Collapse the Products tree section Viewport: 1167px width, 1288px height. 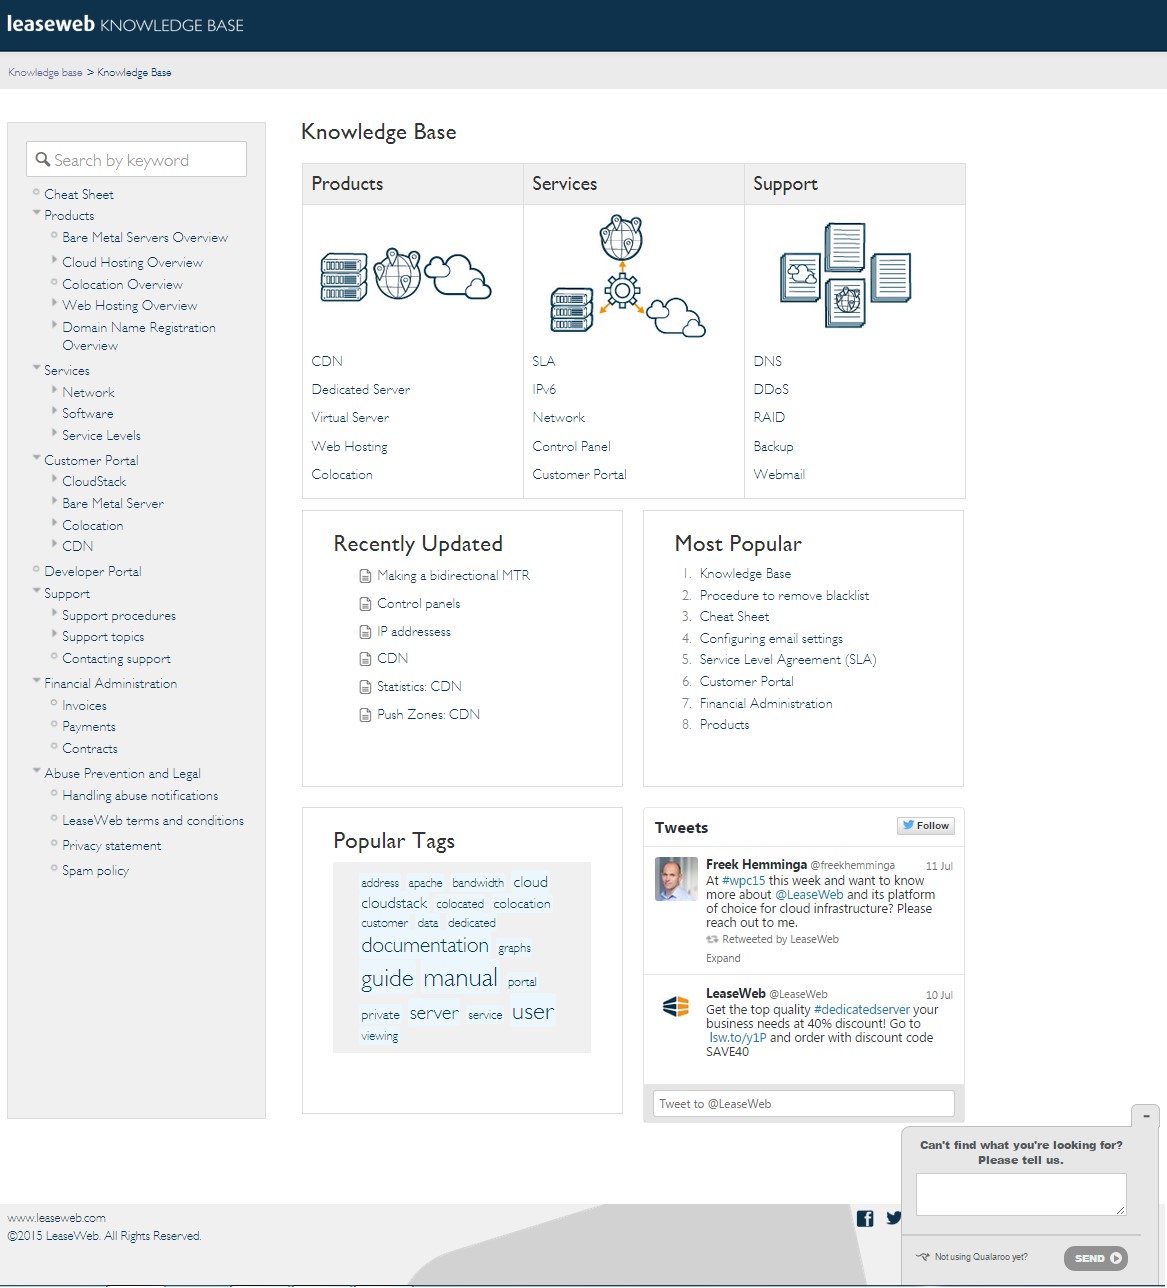37,213
